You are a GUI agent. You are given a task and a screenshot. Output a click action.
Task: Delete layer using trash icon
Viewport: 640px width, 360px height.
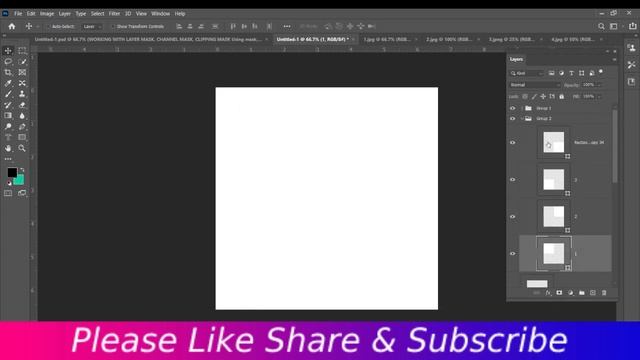(604, 293)
